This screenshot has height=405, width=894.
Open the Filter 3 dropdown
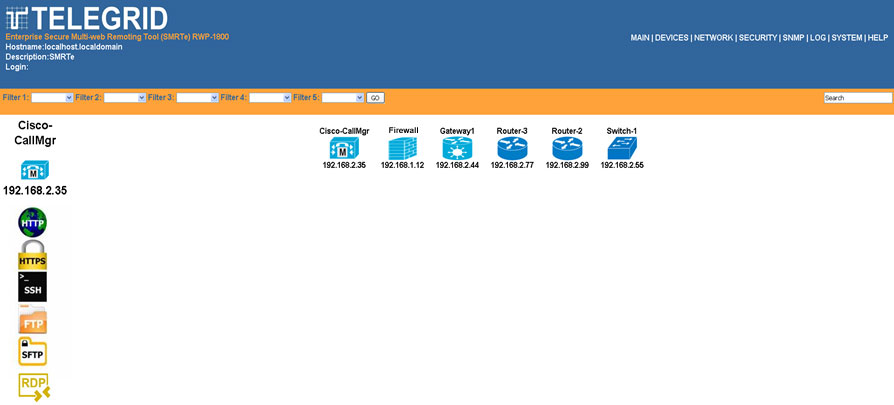[197, 98]
